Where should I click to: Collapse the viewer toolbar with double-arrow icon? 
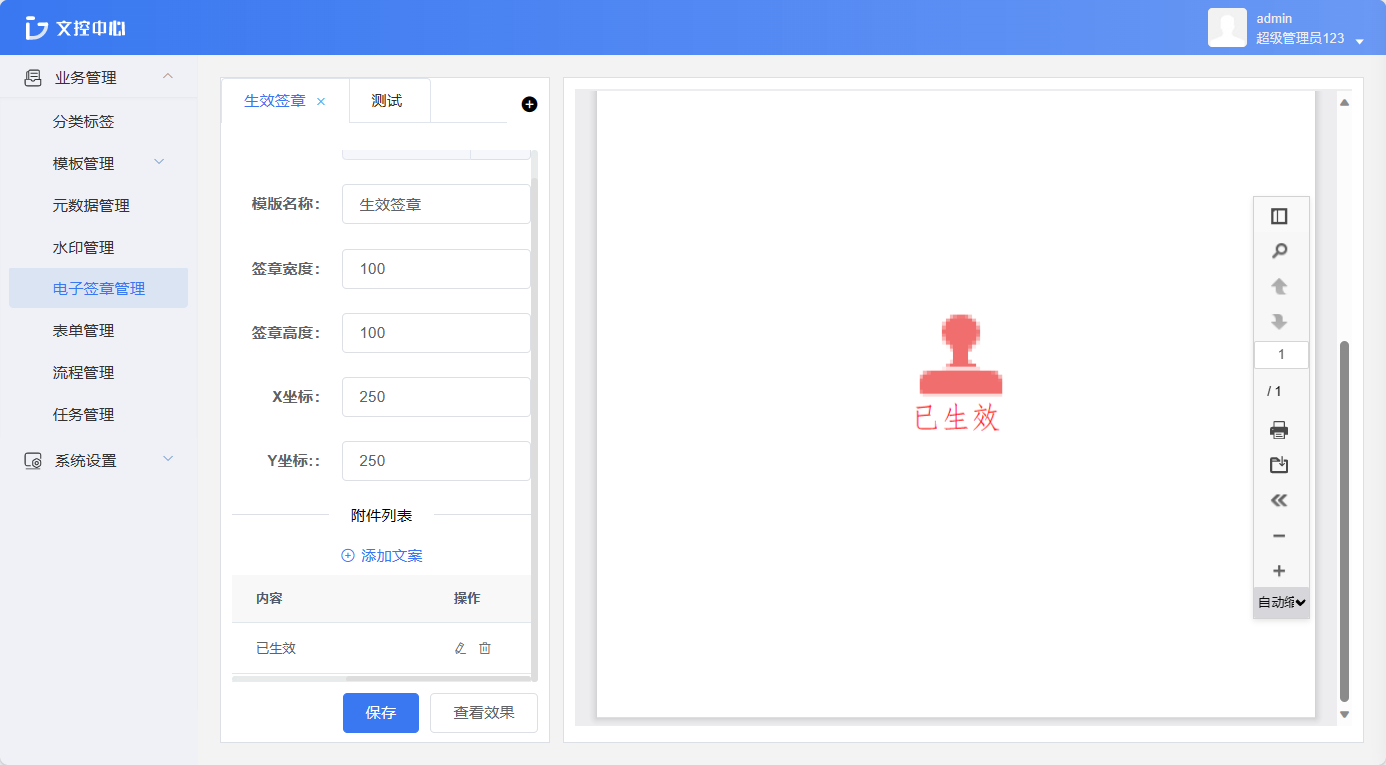(1281, 500)
